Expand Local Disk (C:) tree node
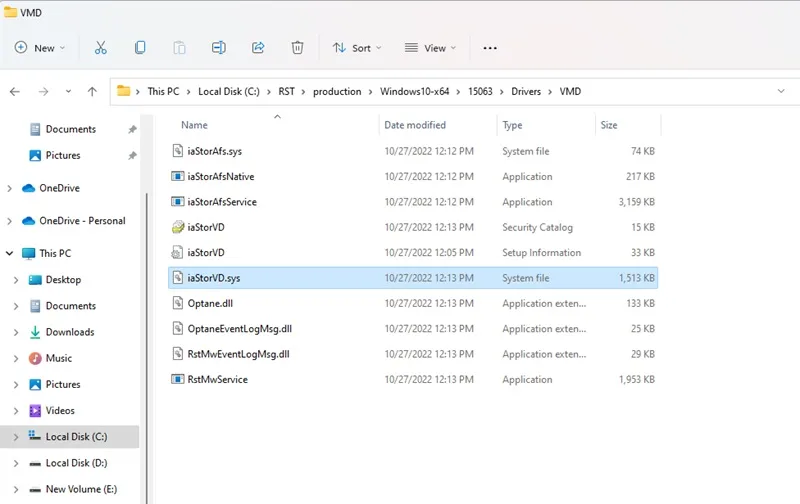Viewport: 800px width, 504px height. (x=16, y=437)
